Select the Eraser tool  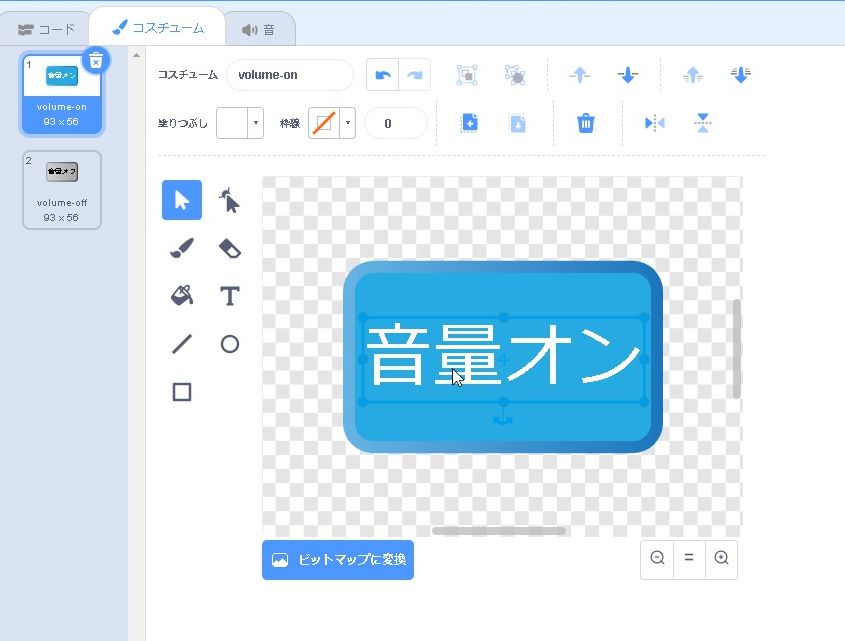pyautogui.click(x=229, y=248)
